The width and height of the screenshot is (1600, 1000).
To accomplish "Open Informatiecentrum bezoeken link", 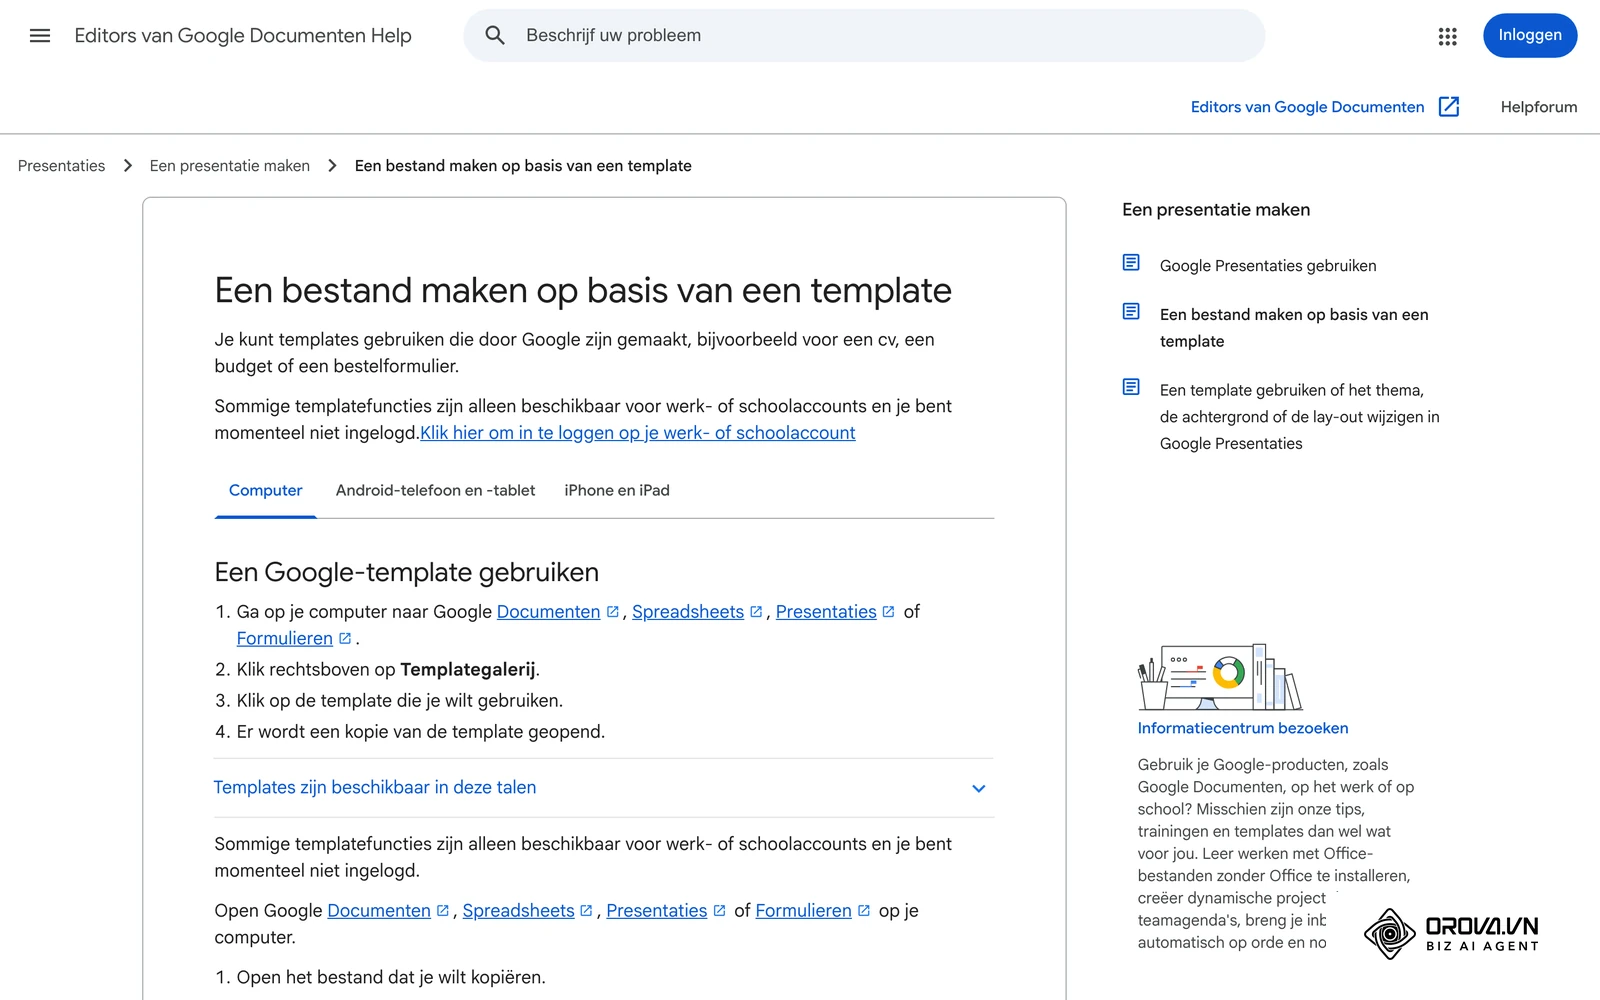I will point(1243,729).
